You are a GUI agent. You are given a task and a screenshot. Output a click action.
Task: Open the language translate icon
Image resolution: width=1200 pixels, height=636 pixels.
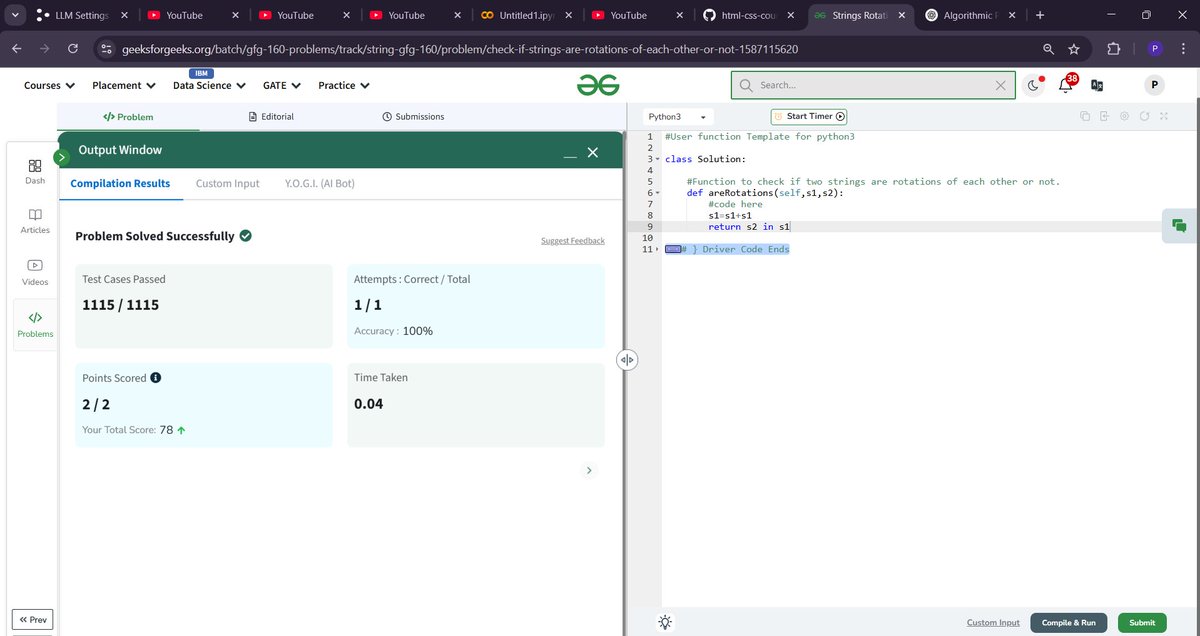click(x=1097, y=86)
